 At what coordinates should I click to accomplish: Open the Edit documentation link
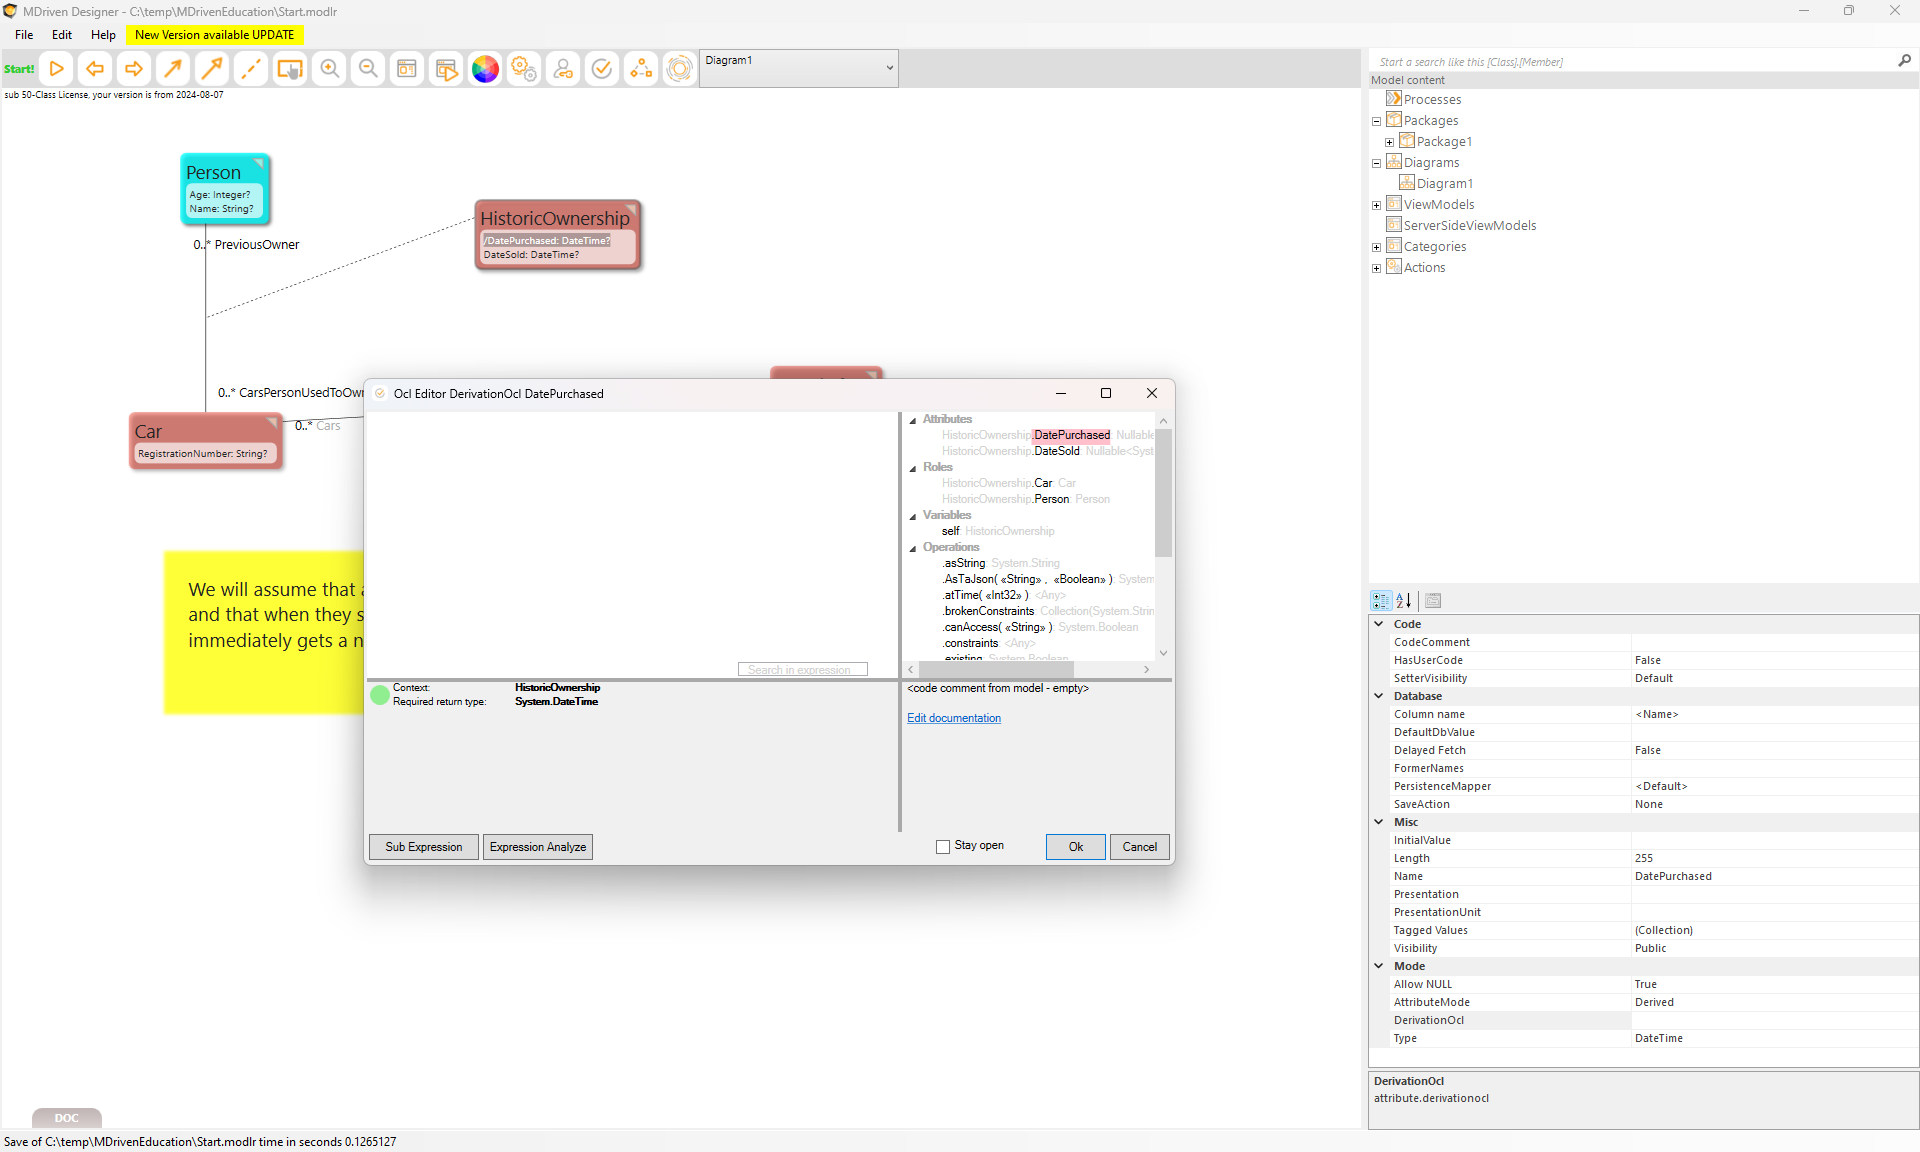(953, 718)
